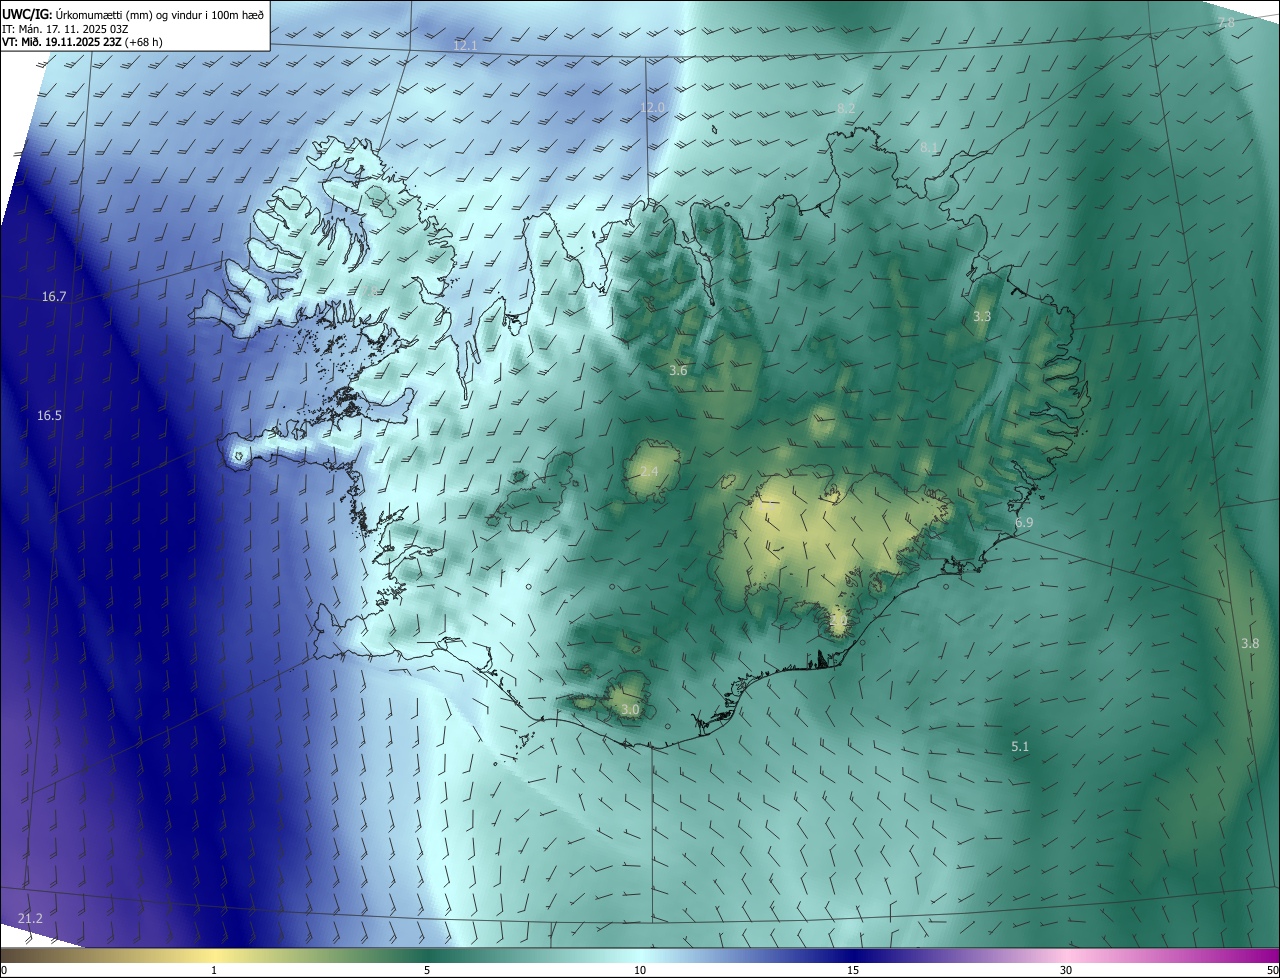Click the colorbar tick label 30
Image resolution: width=1280 pixels, height=978 pixels.
tap(1066, 971)
